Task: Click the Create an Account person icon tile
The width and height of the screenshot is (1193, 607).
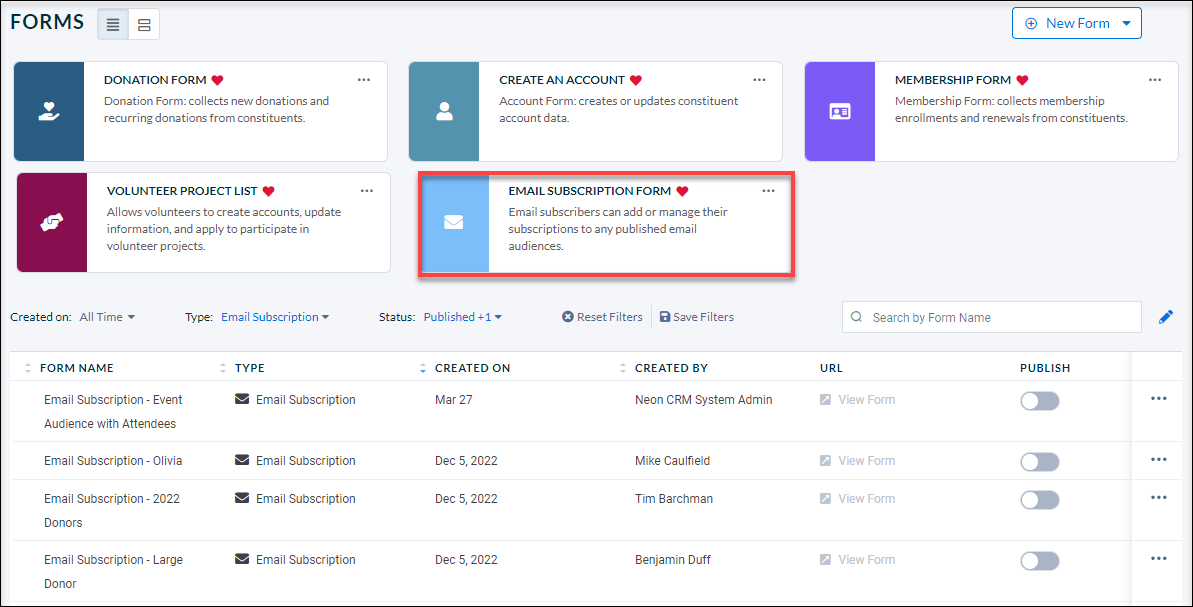Action: click(444, 112)
